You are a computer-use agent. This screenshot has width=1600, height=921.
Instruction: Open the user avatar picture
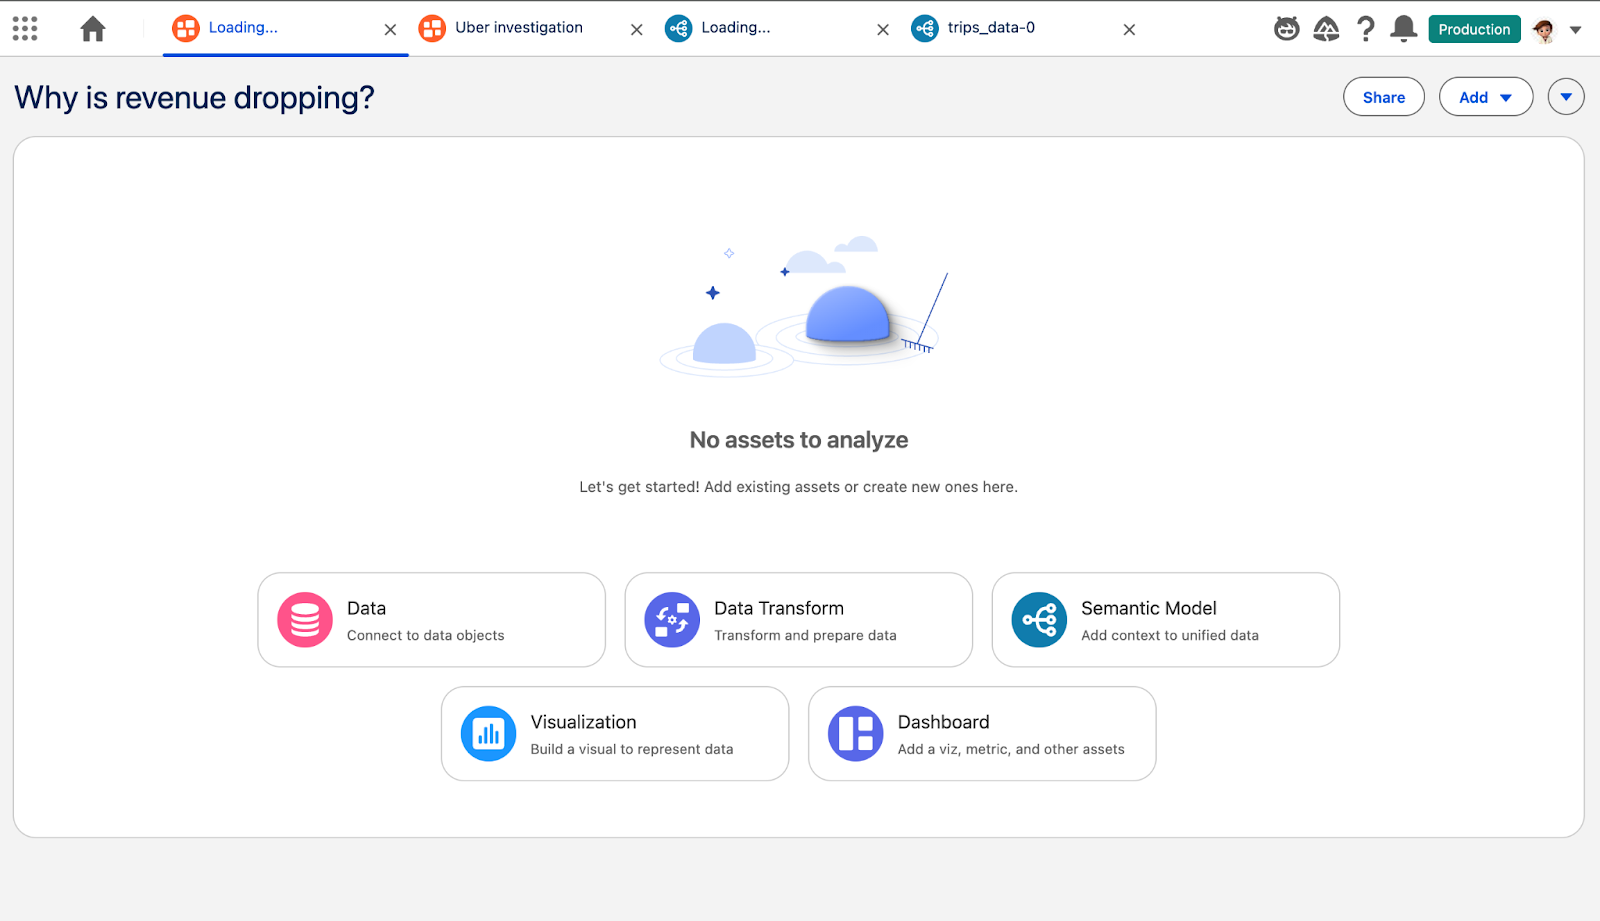coord(1544,30)
